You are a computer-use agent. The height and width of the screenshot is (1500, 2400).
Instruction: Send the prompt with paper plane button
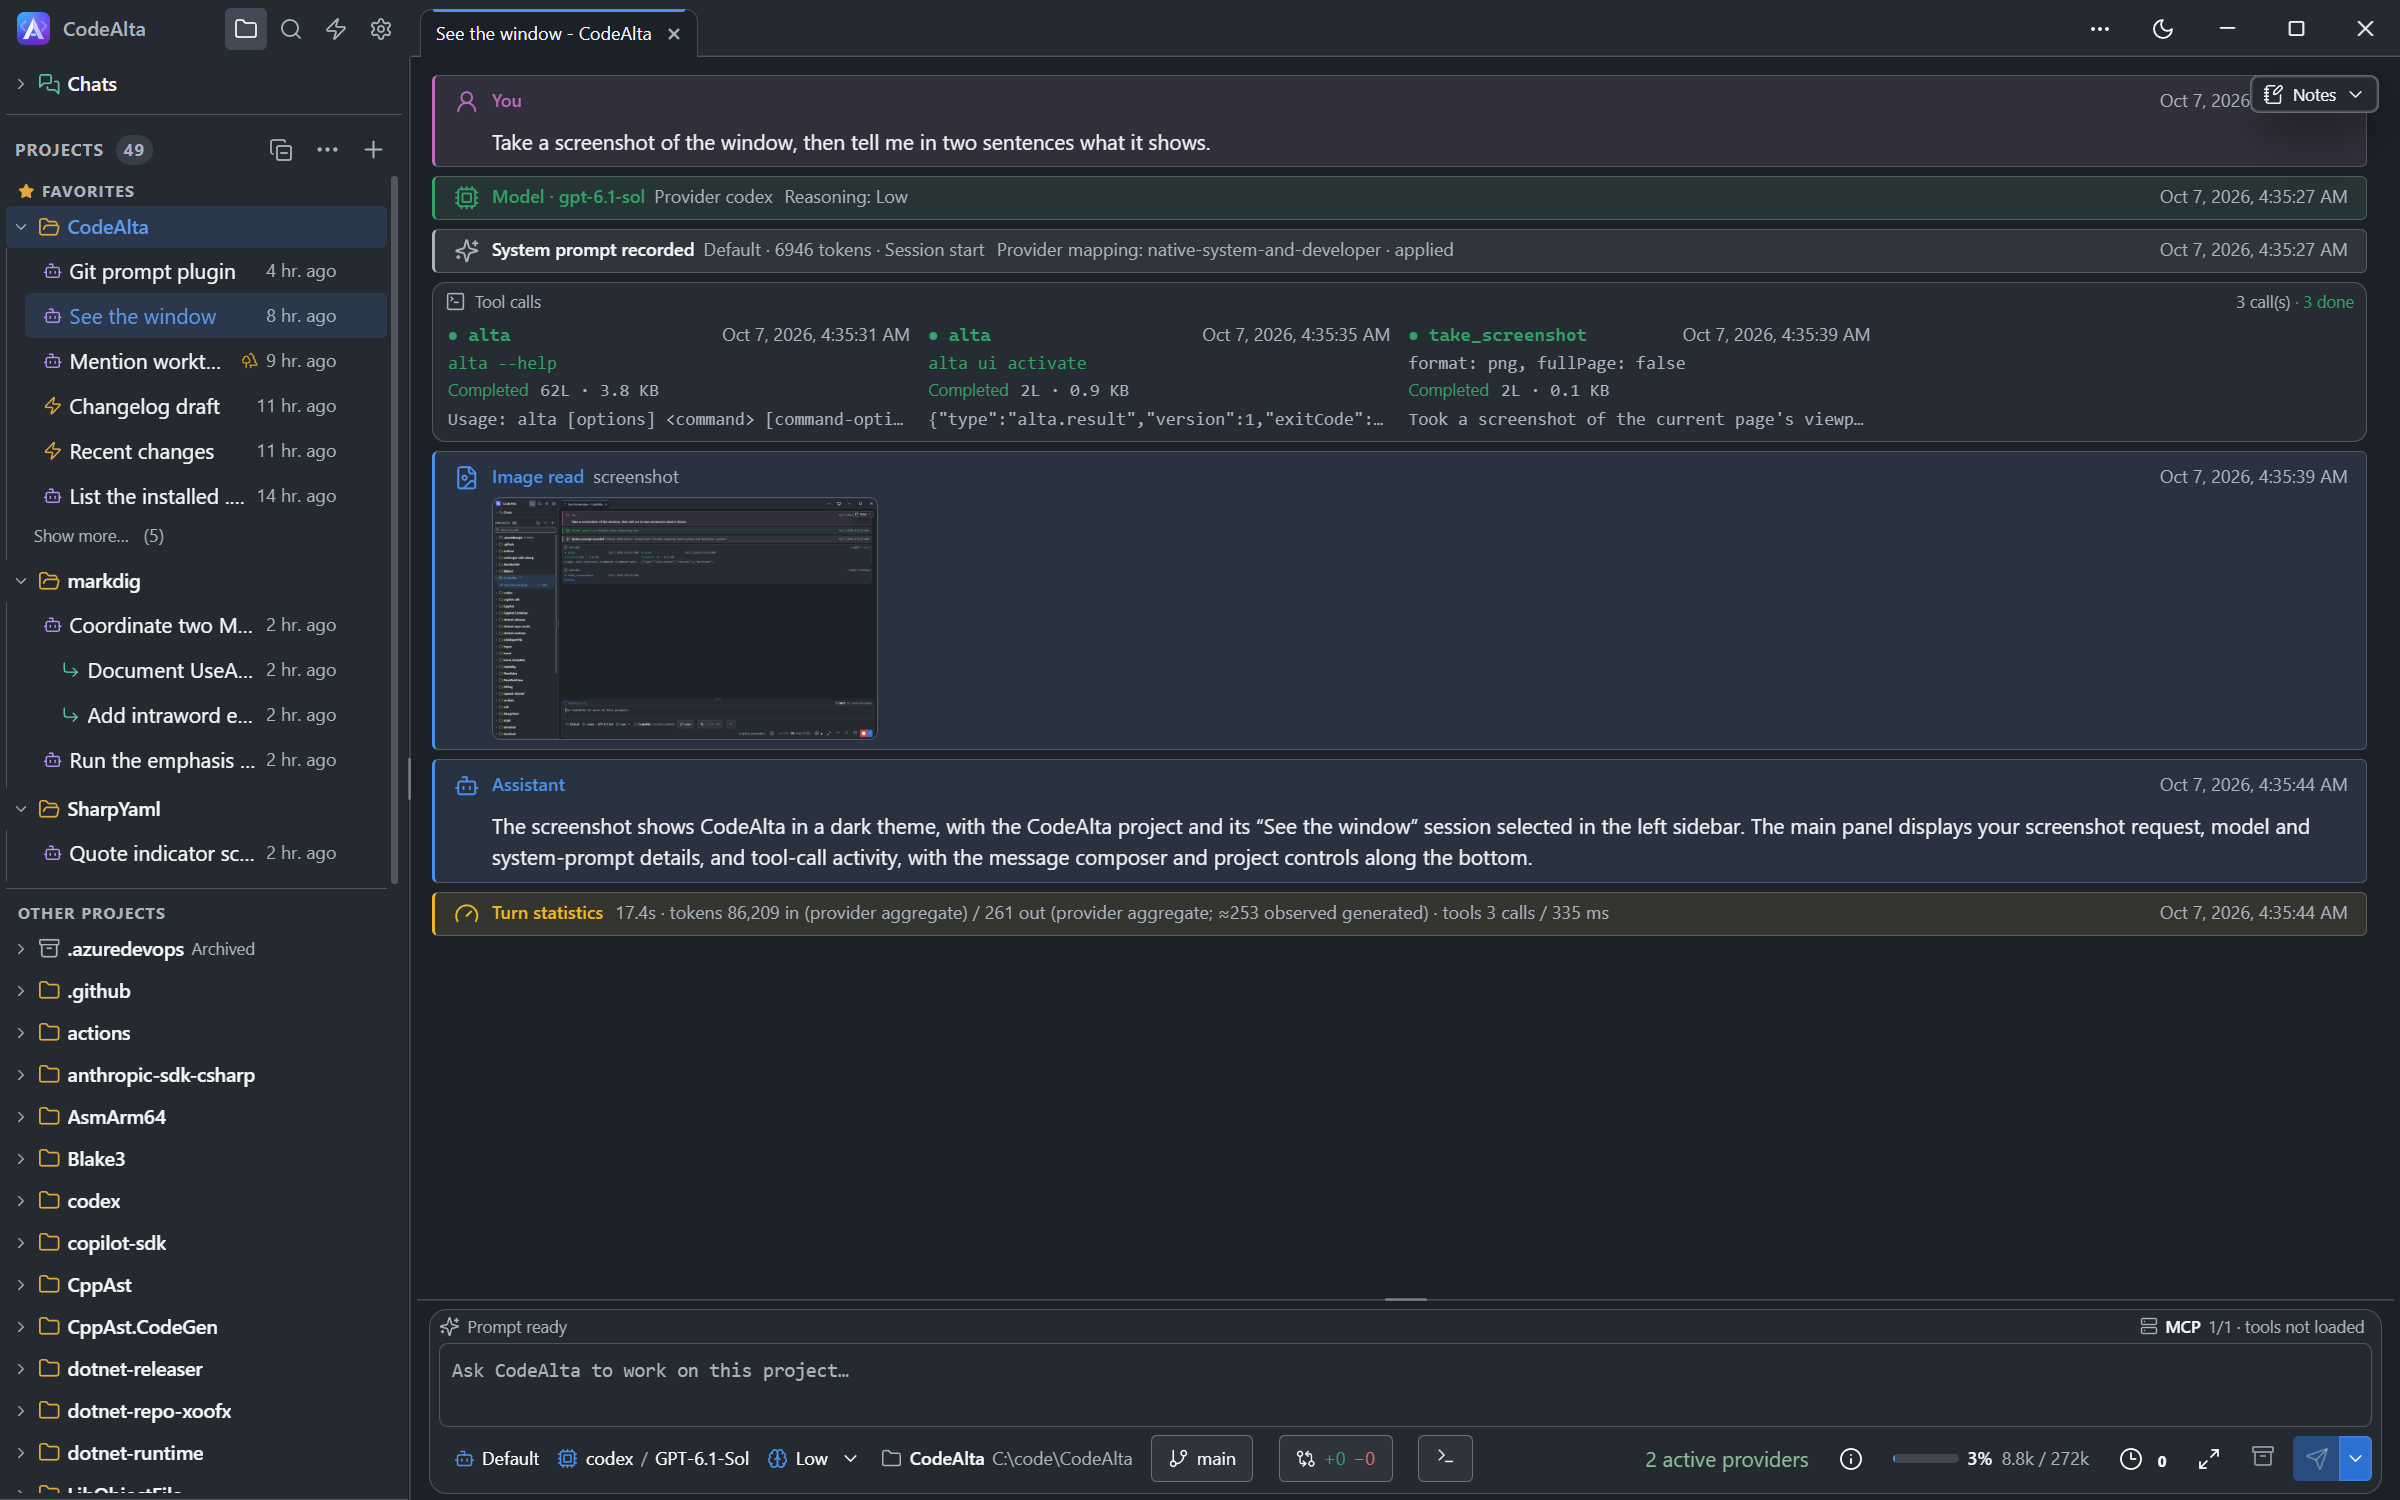coord(2316,1458)
